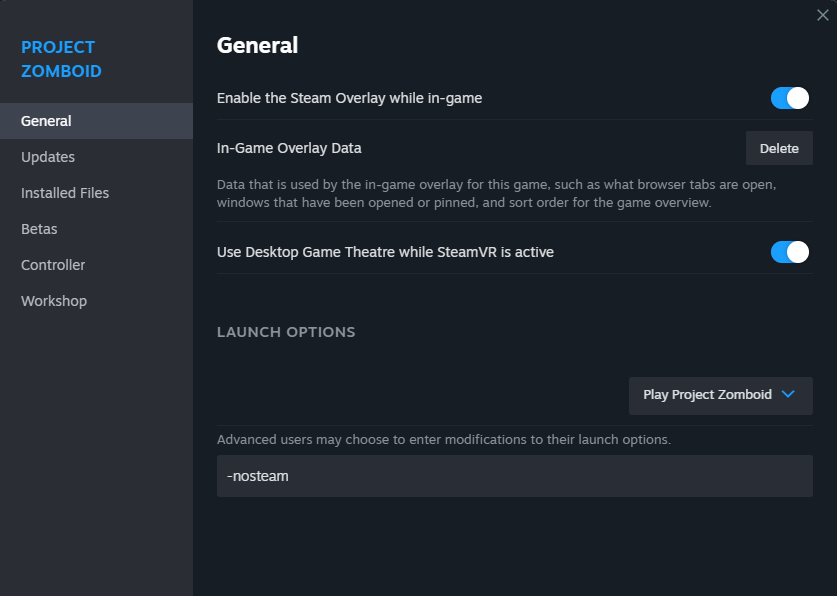The image size is (837, 596).
Task: Click the Use Desktop Game Theatre label
Action: 385,252
